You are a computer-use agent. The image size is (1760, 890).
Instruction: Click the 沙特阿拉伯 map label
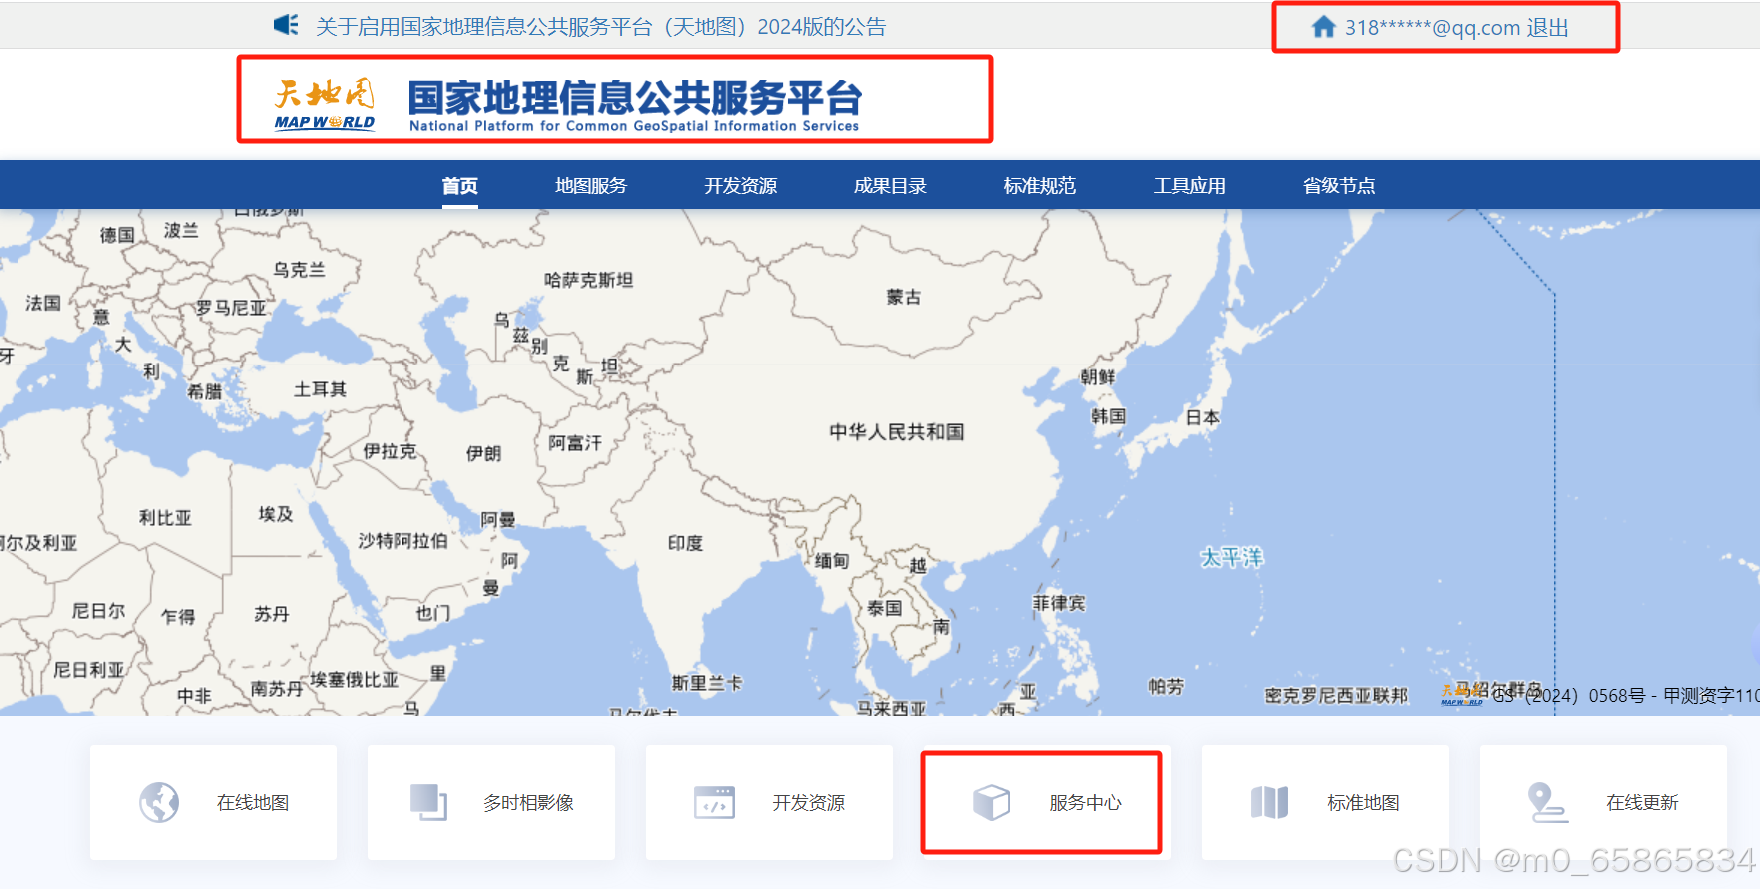[403, 541]
